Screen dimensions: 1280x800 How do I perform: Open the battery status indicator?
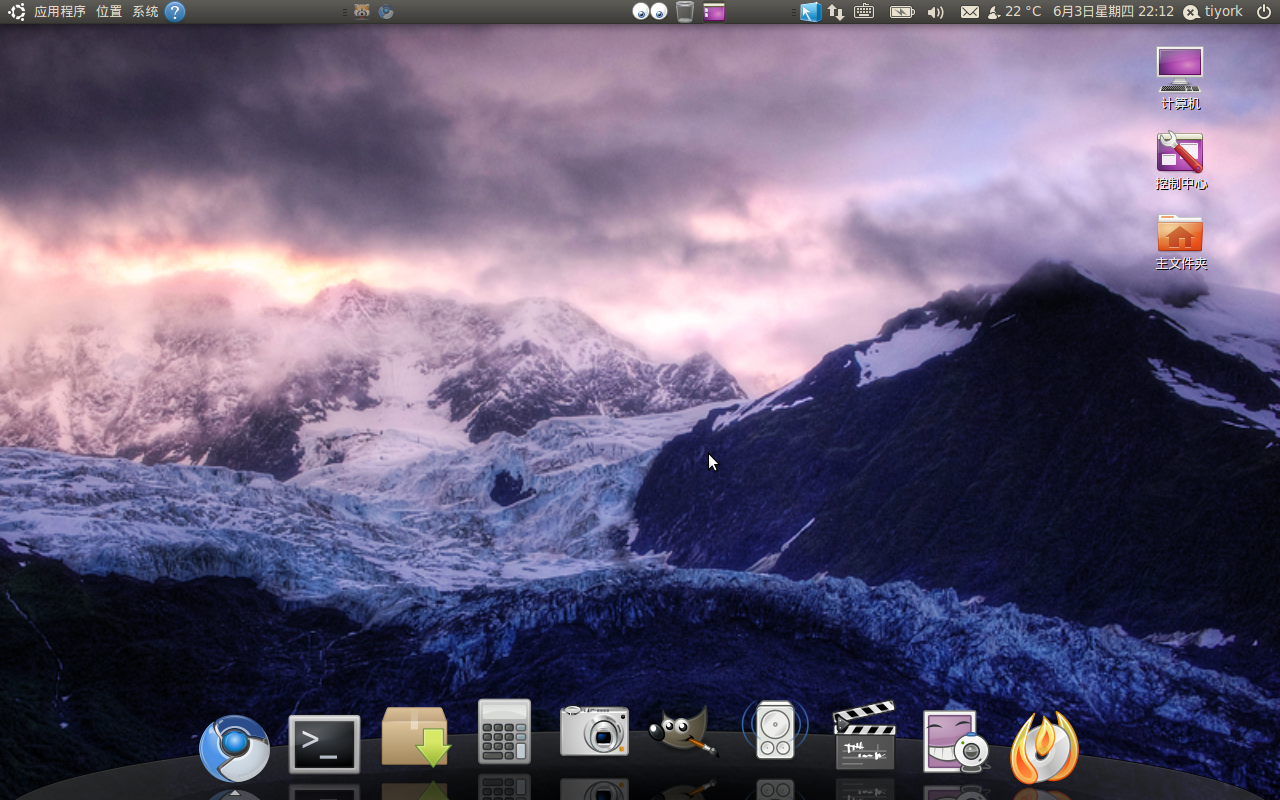coord(902,12)
